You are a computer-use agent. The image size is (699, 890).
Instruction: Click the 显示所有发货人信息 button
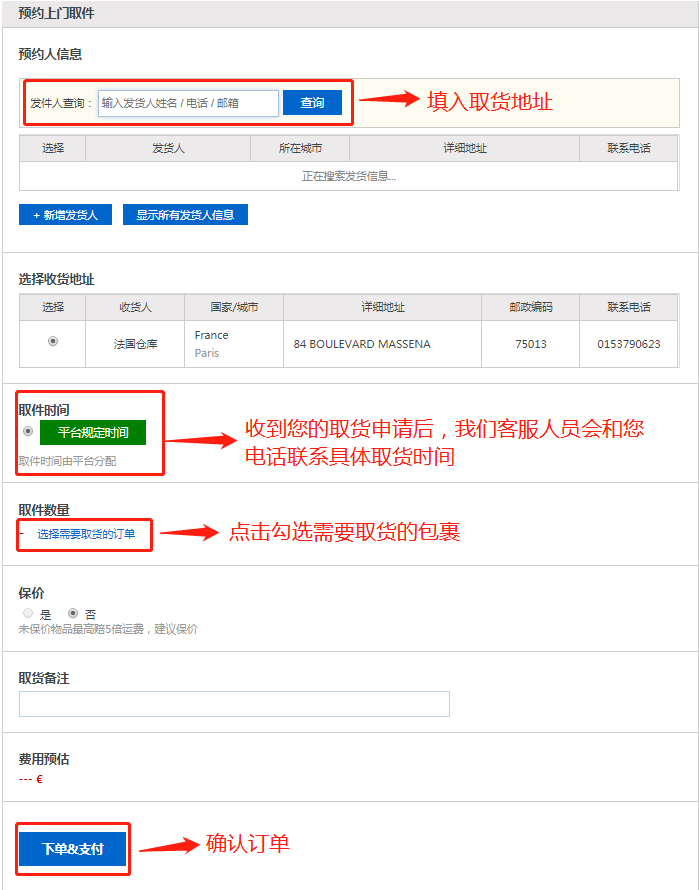[185, 215]
